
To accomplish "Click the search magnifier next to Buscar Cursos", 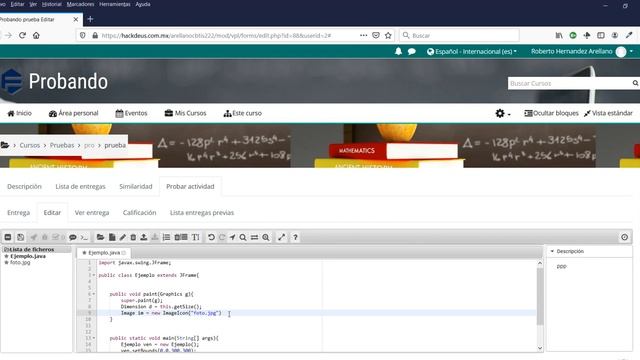I will point(635,83).
